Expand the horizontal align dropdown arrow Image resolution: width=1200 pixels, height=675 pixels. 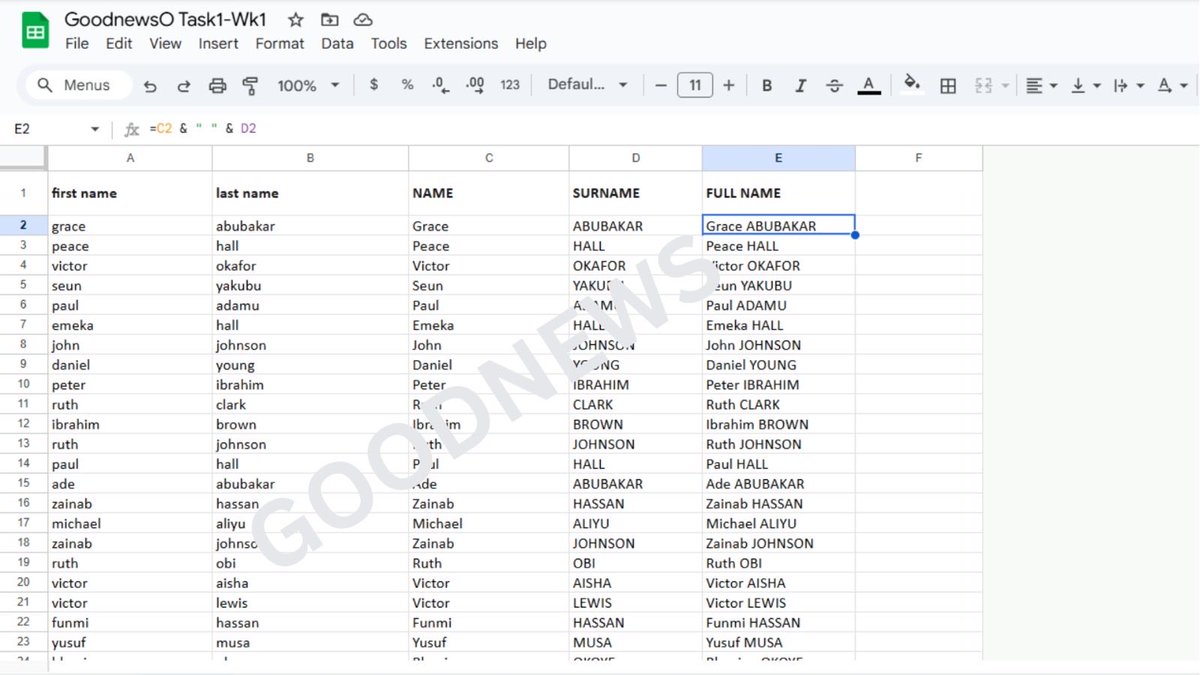(x=1054, y=86)
